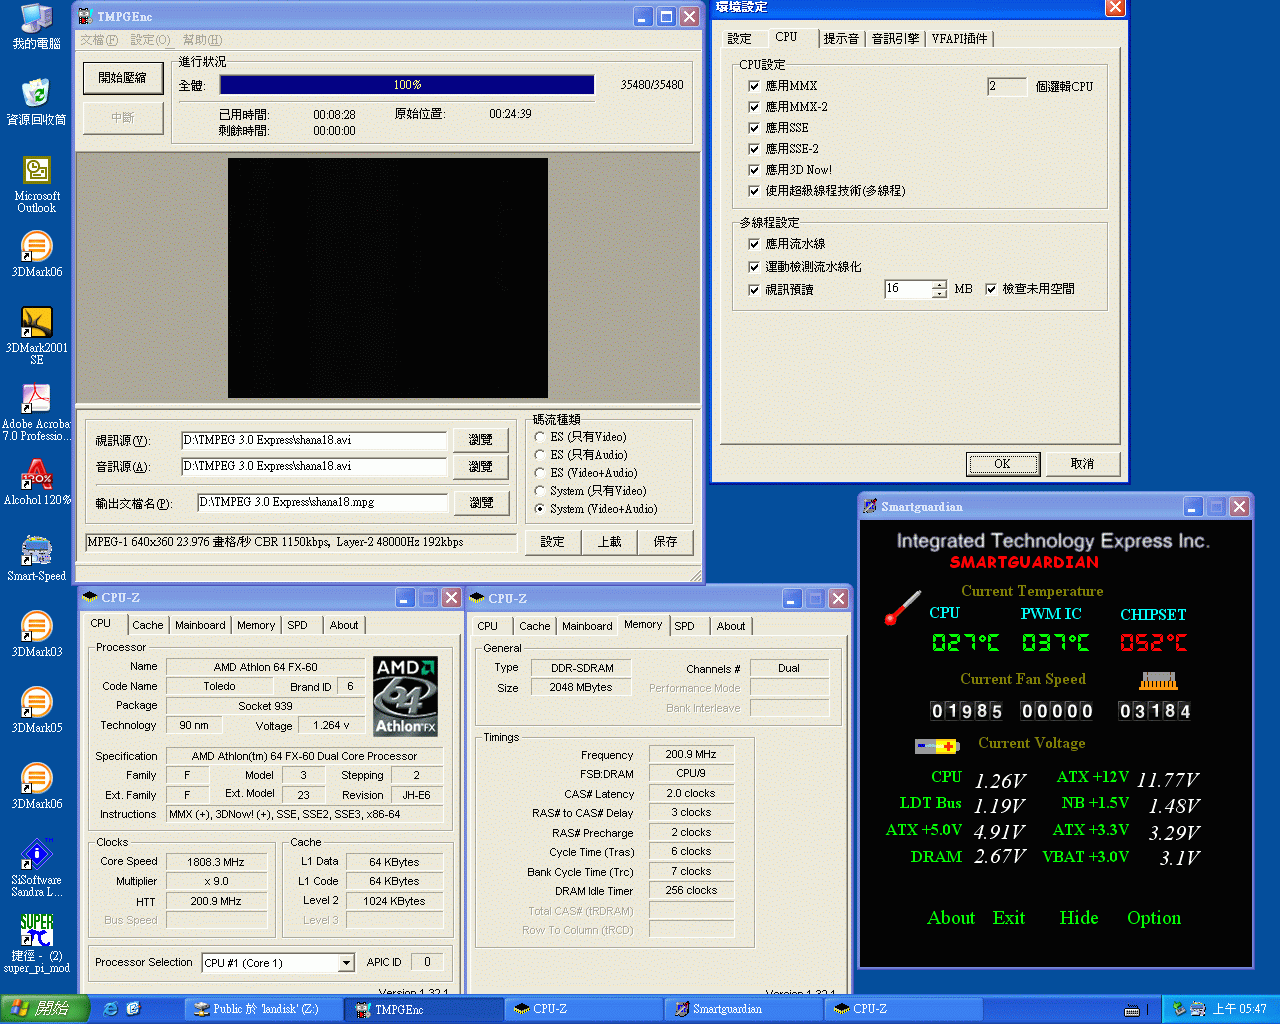Click the 個邏輯CPU number field

click(1006, 87)
